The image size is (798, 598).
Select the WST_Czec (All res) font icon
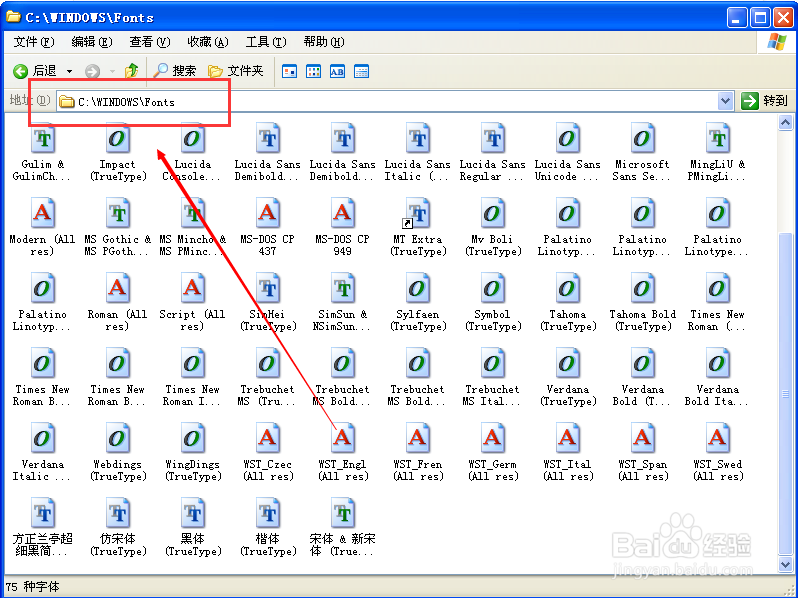click(x=268, y=438)
